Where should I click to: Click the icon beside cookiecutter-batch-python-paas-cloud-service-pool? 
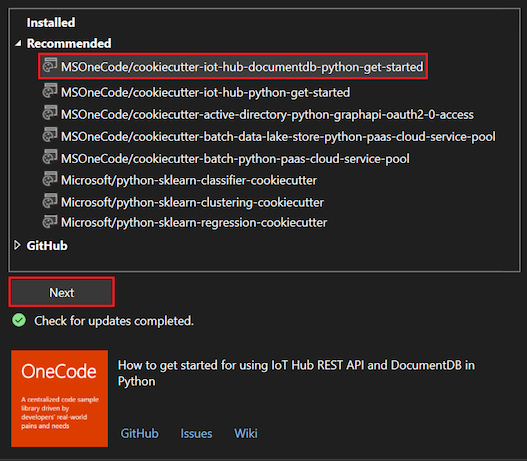coord(50,157)
